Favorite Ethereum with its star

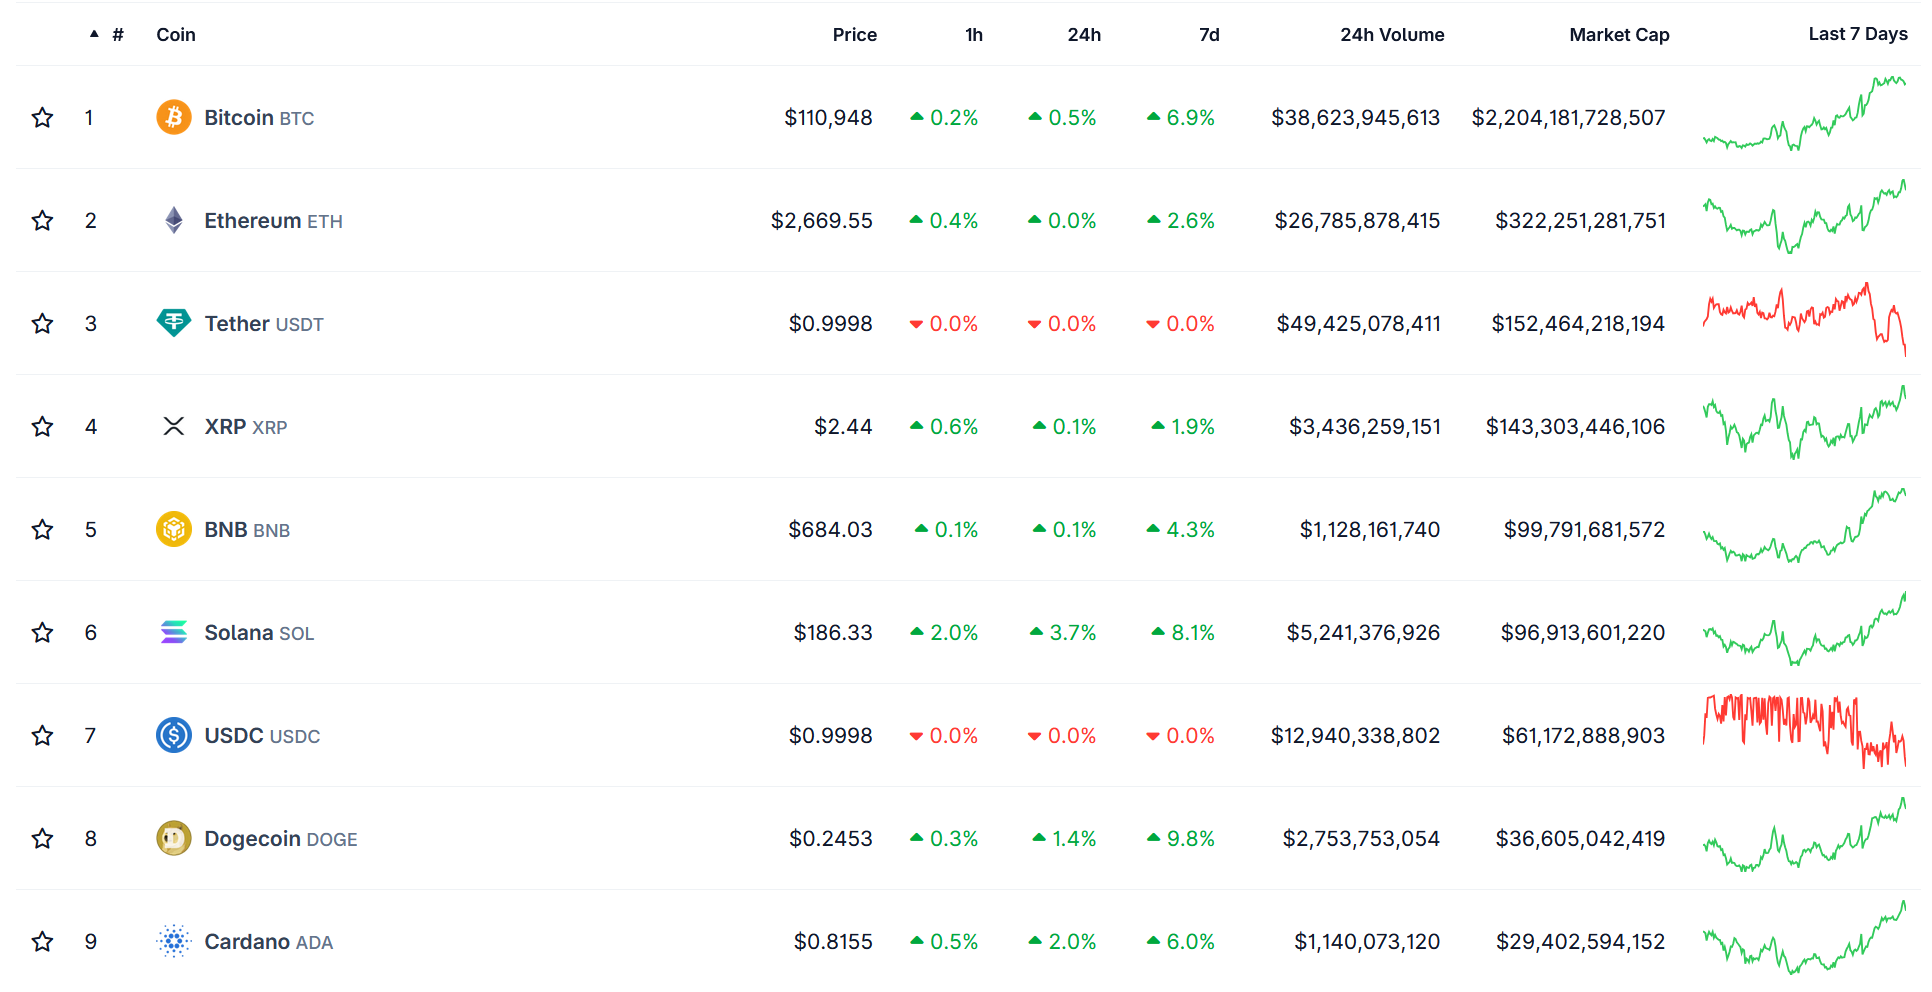[42, 221]
